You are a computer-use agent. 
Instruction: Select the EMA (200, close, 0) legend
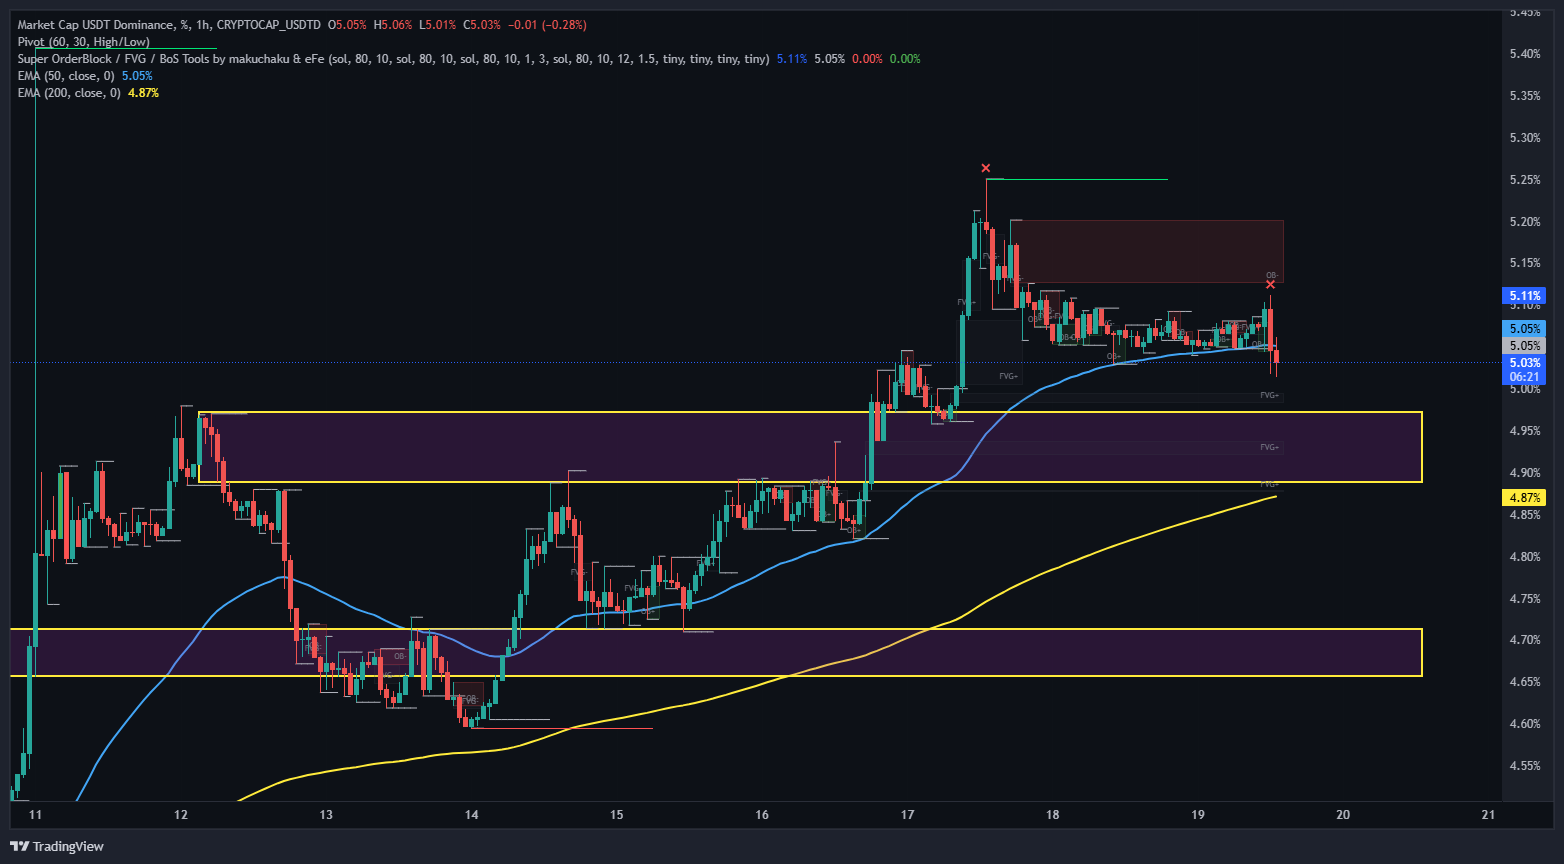pos(70,93)
